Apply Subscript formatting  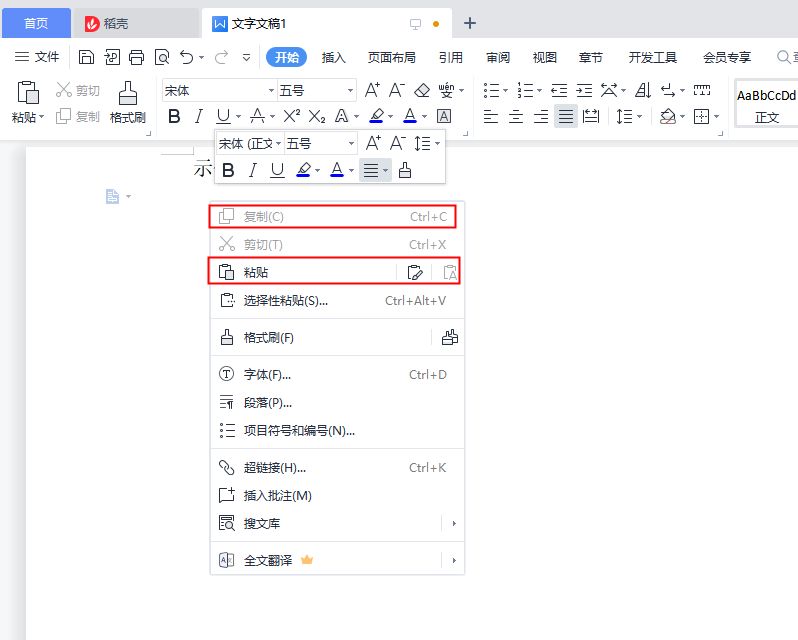[x=317, y=117]
